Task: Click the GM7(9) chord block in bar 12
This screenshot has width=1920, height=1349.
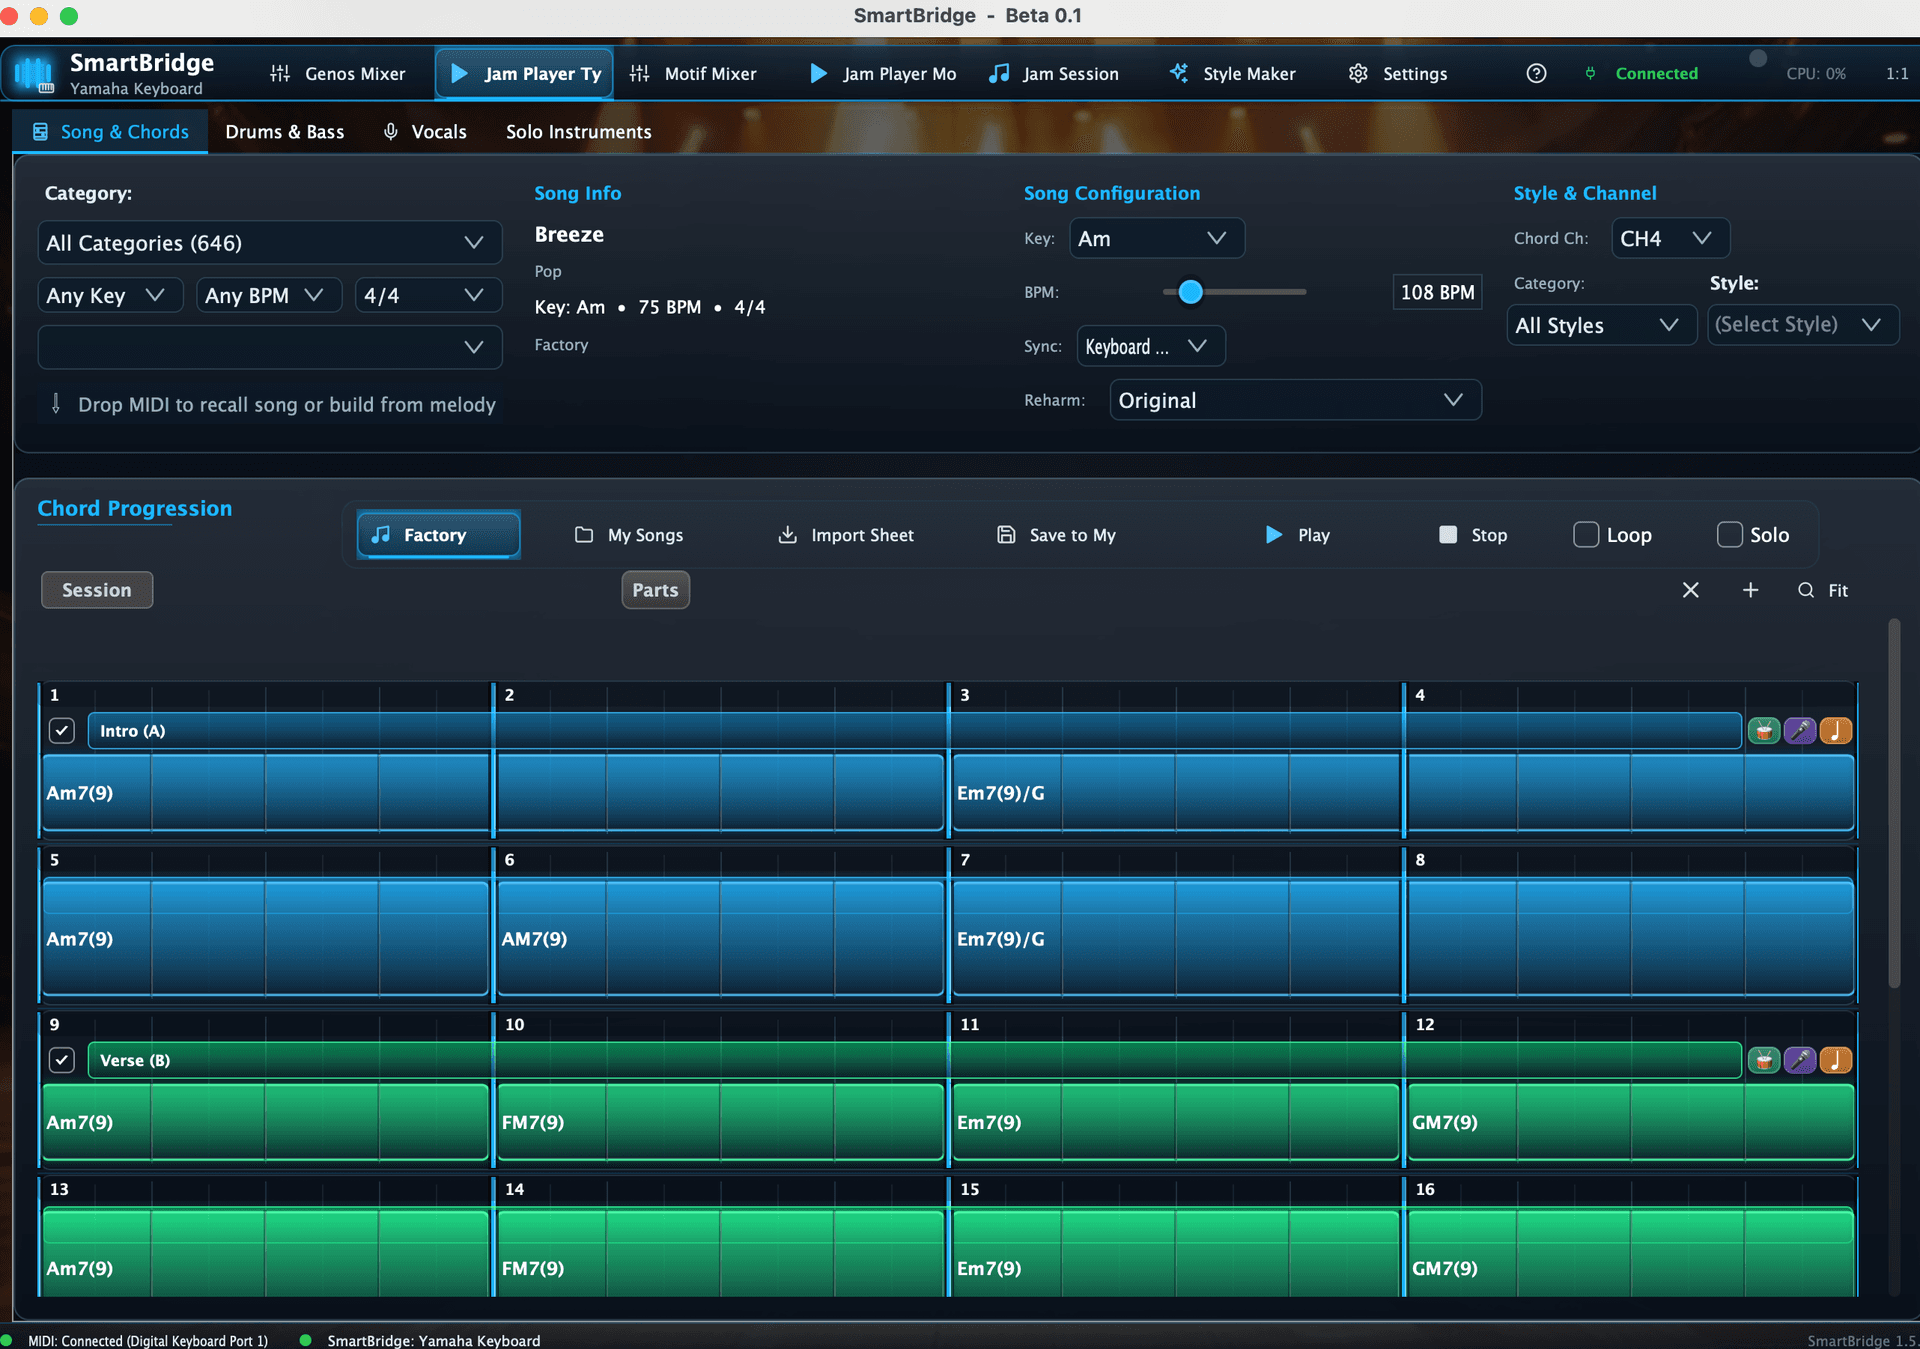Action: tap(1630, 1122)
